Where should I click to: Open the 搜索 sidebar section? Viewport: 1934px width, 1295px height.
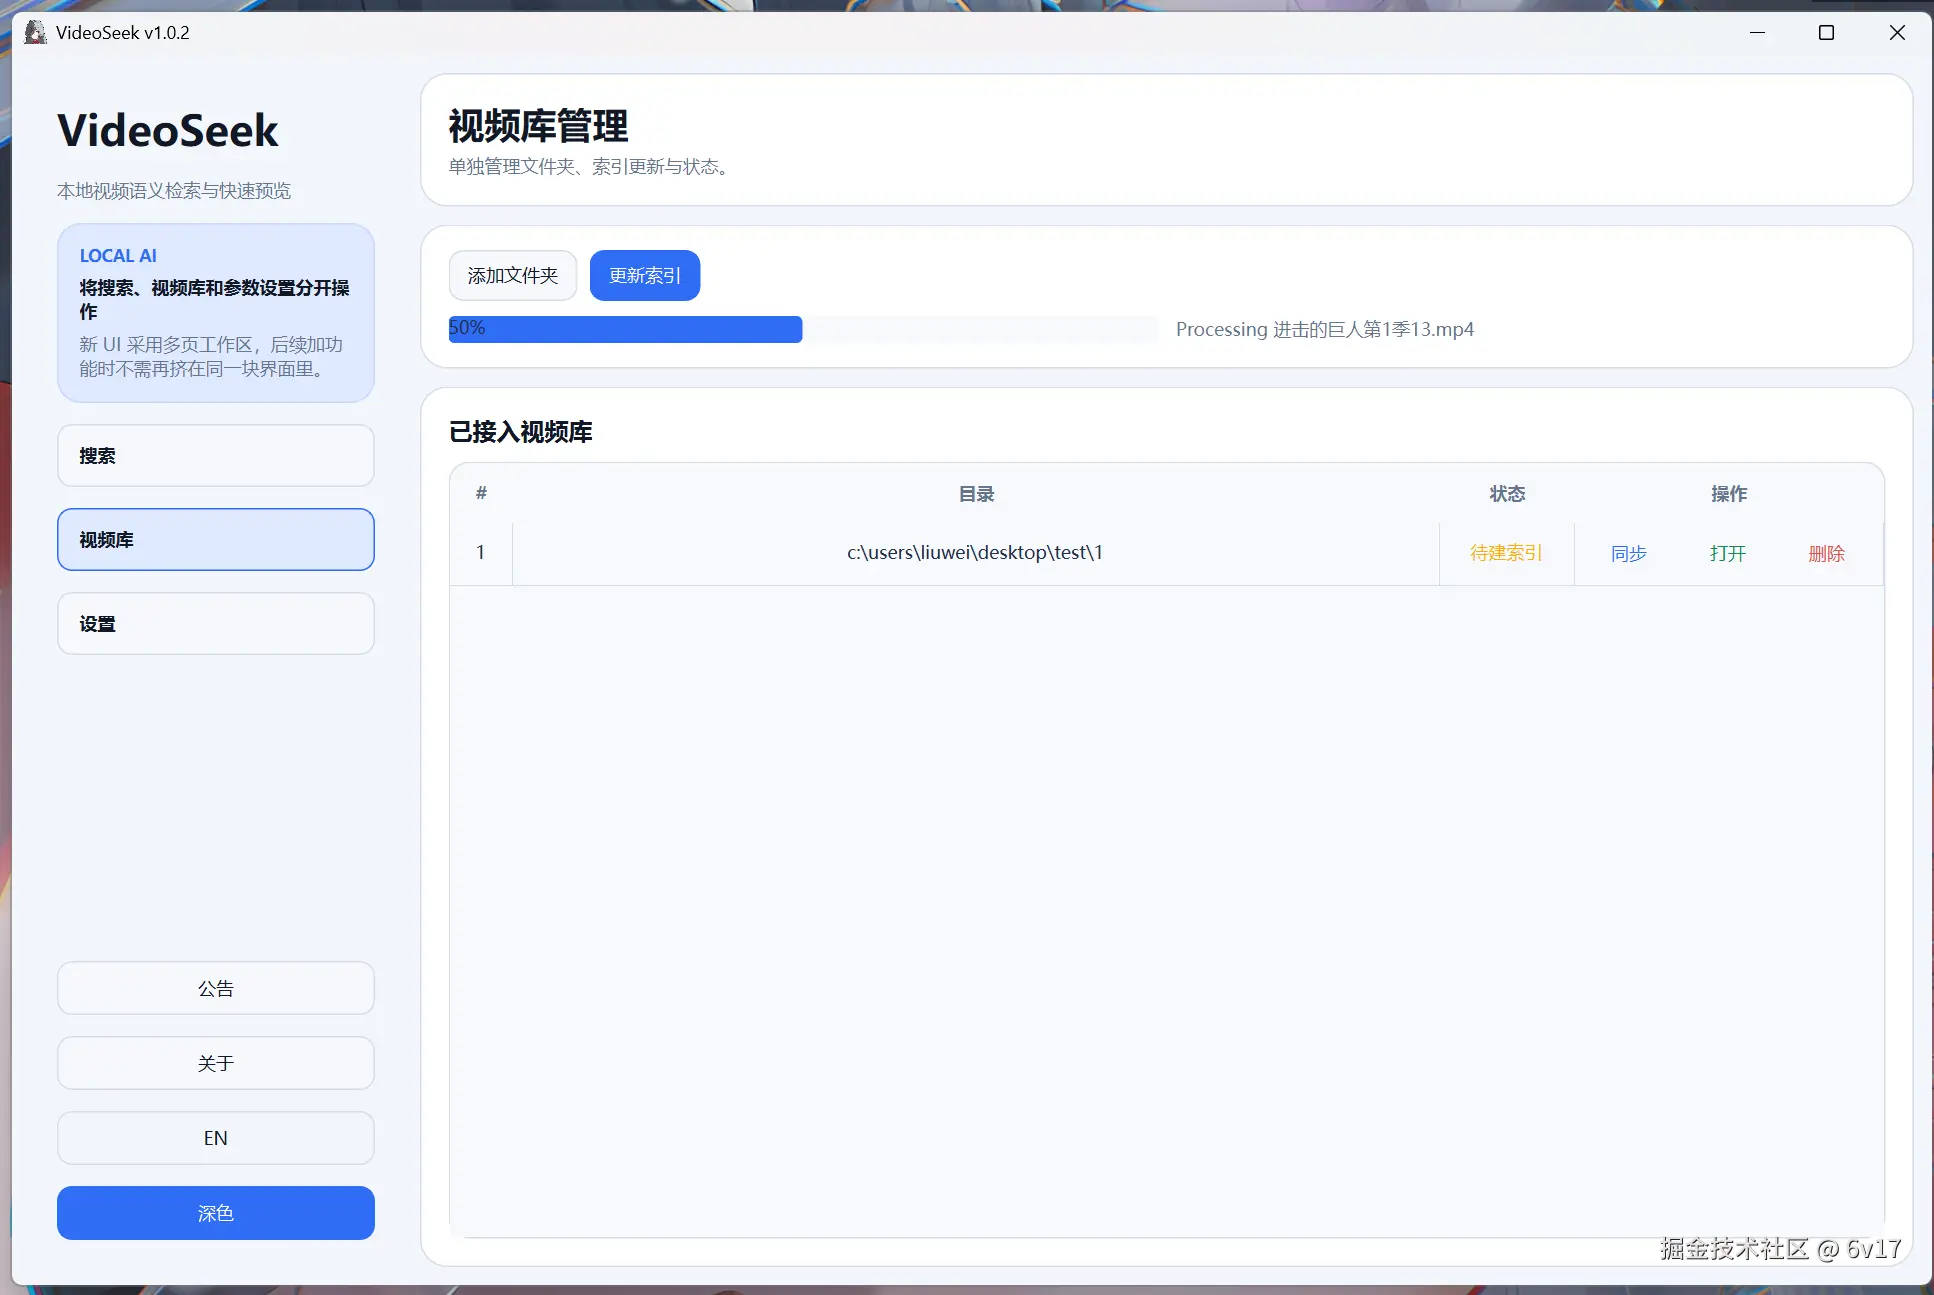[215, 455]
